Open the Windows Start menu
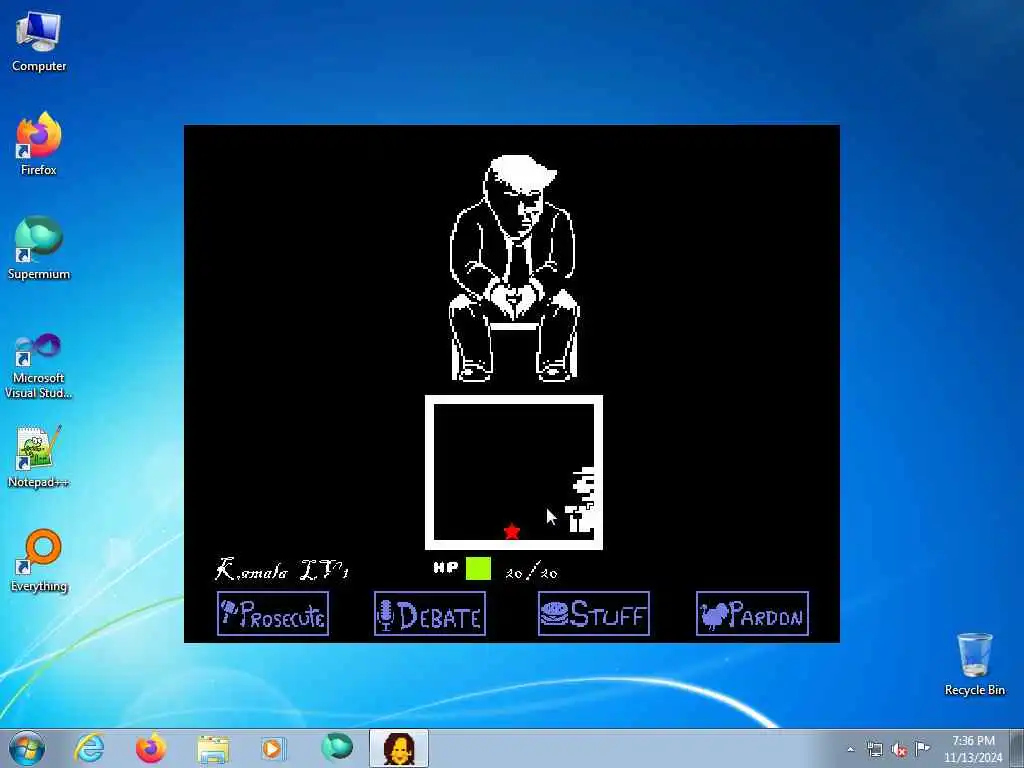Viewport: 1024px width, 768px height. (27, 748)
